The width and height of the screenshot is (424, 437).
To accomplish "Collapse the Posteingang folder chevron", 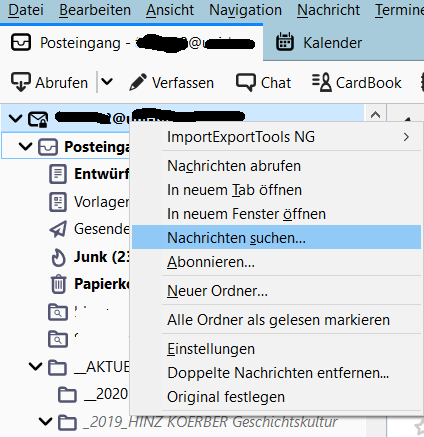I will coord(25,146).
